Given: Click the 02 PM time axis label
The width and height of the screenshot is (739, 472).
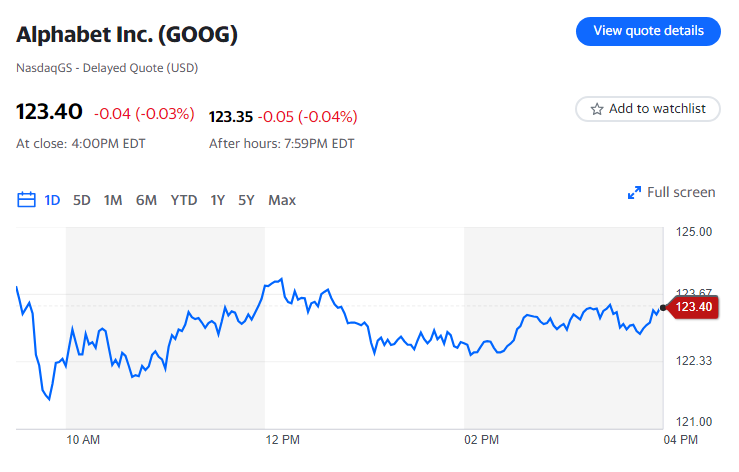Looking at the screenshot, I should click(481, 439).
